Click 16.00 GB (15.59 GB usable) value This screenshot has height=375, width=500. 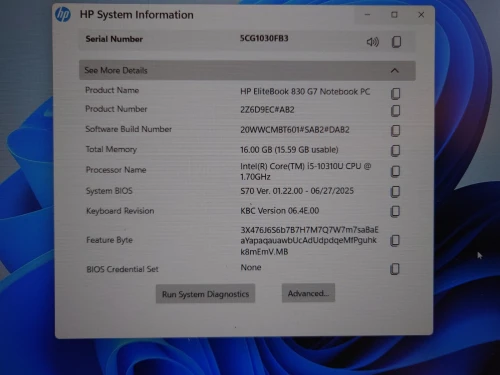(289, 150)
